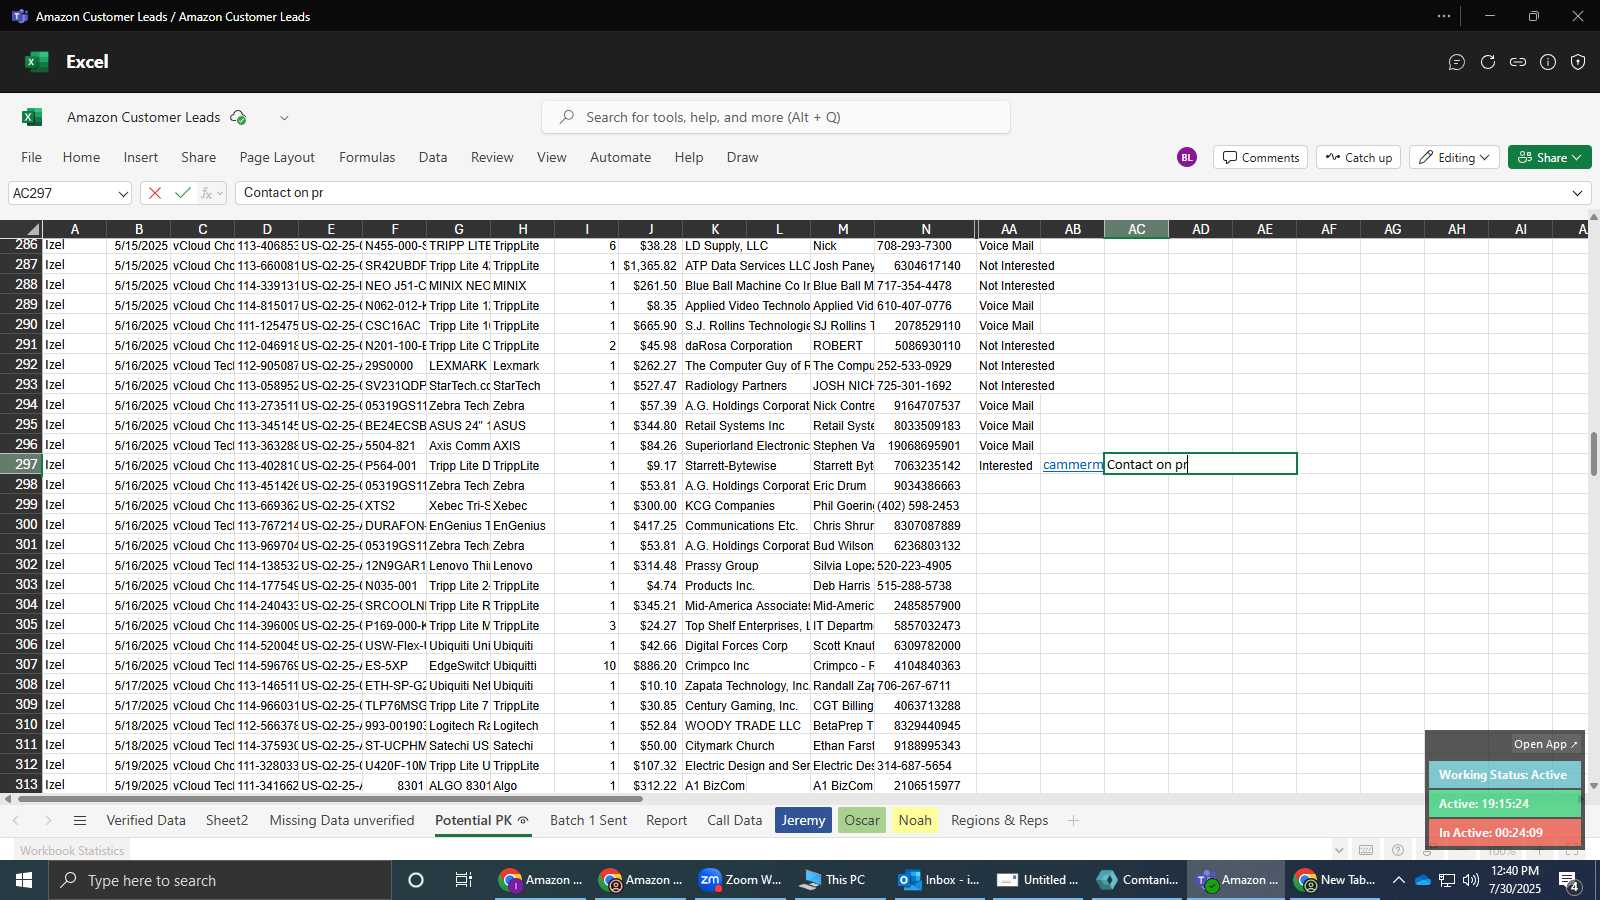Click the volume speaker tray icon
Screen dimensions: 1600x900
pos(1471,880)
